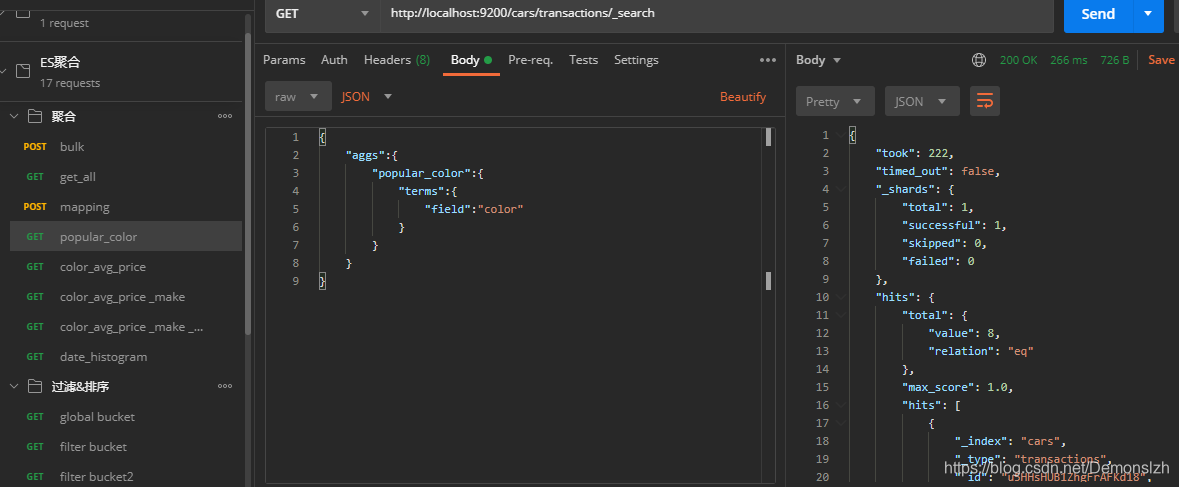
Task: Toggle the response line wrap icon
Action: tap(985, 101)
